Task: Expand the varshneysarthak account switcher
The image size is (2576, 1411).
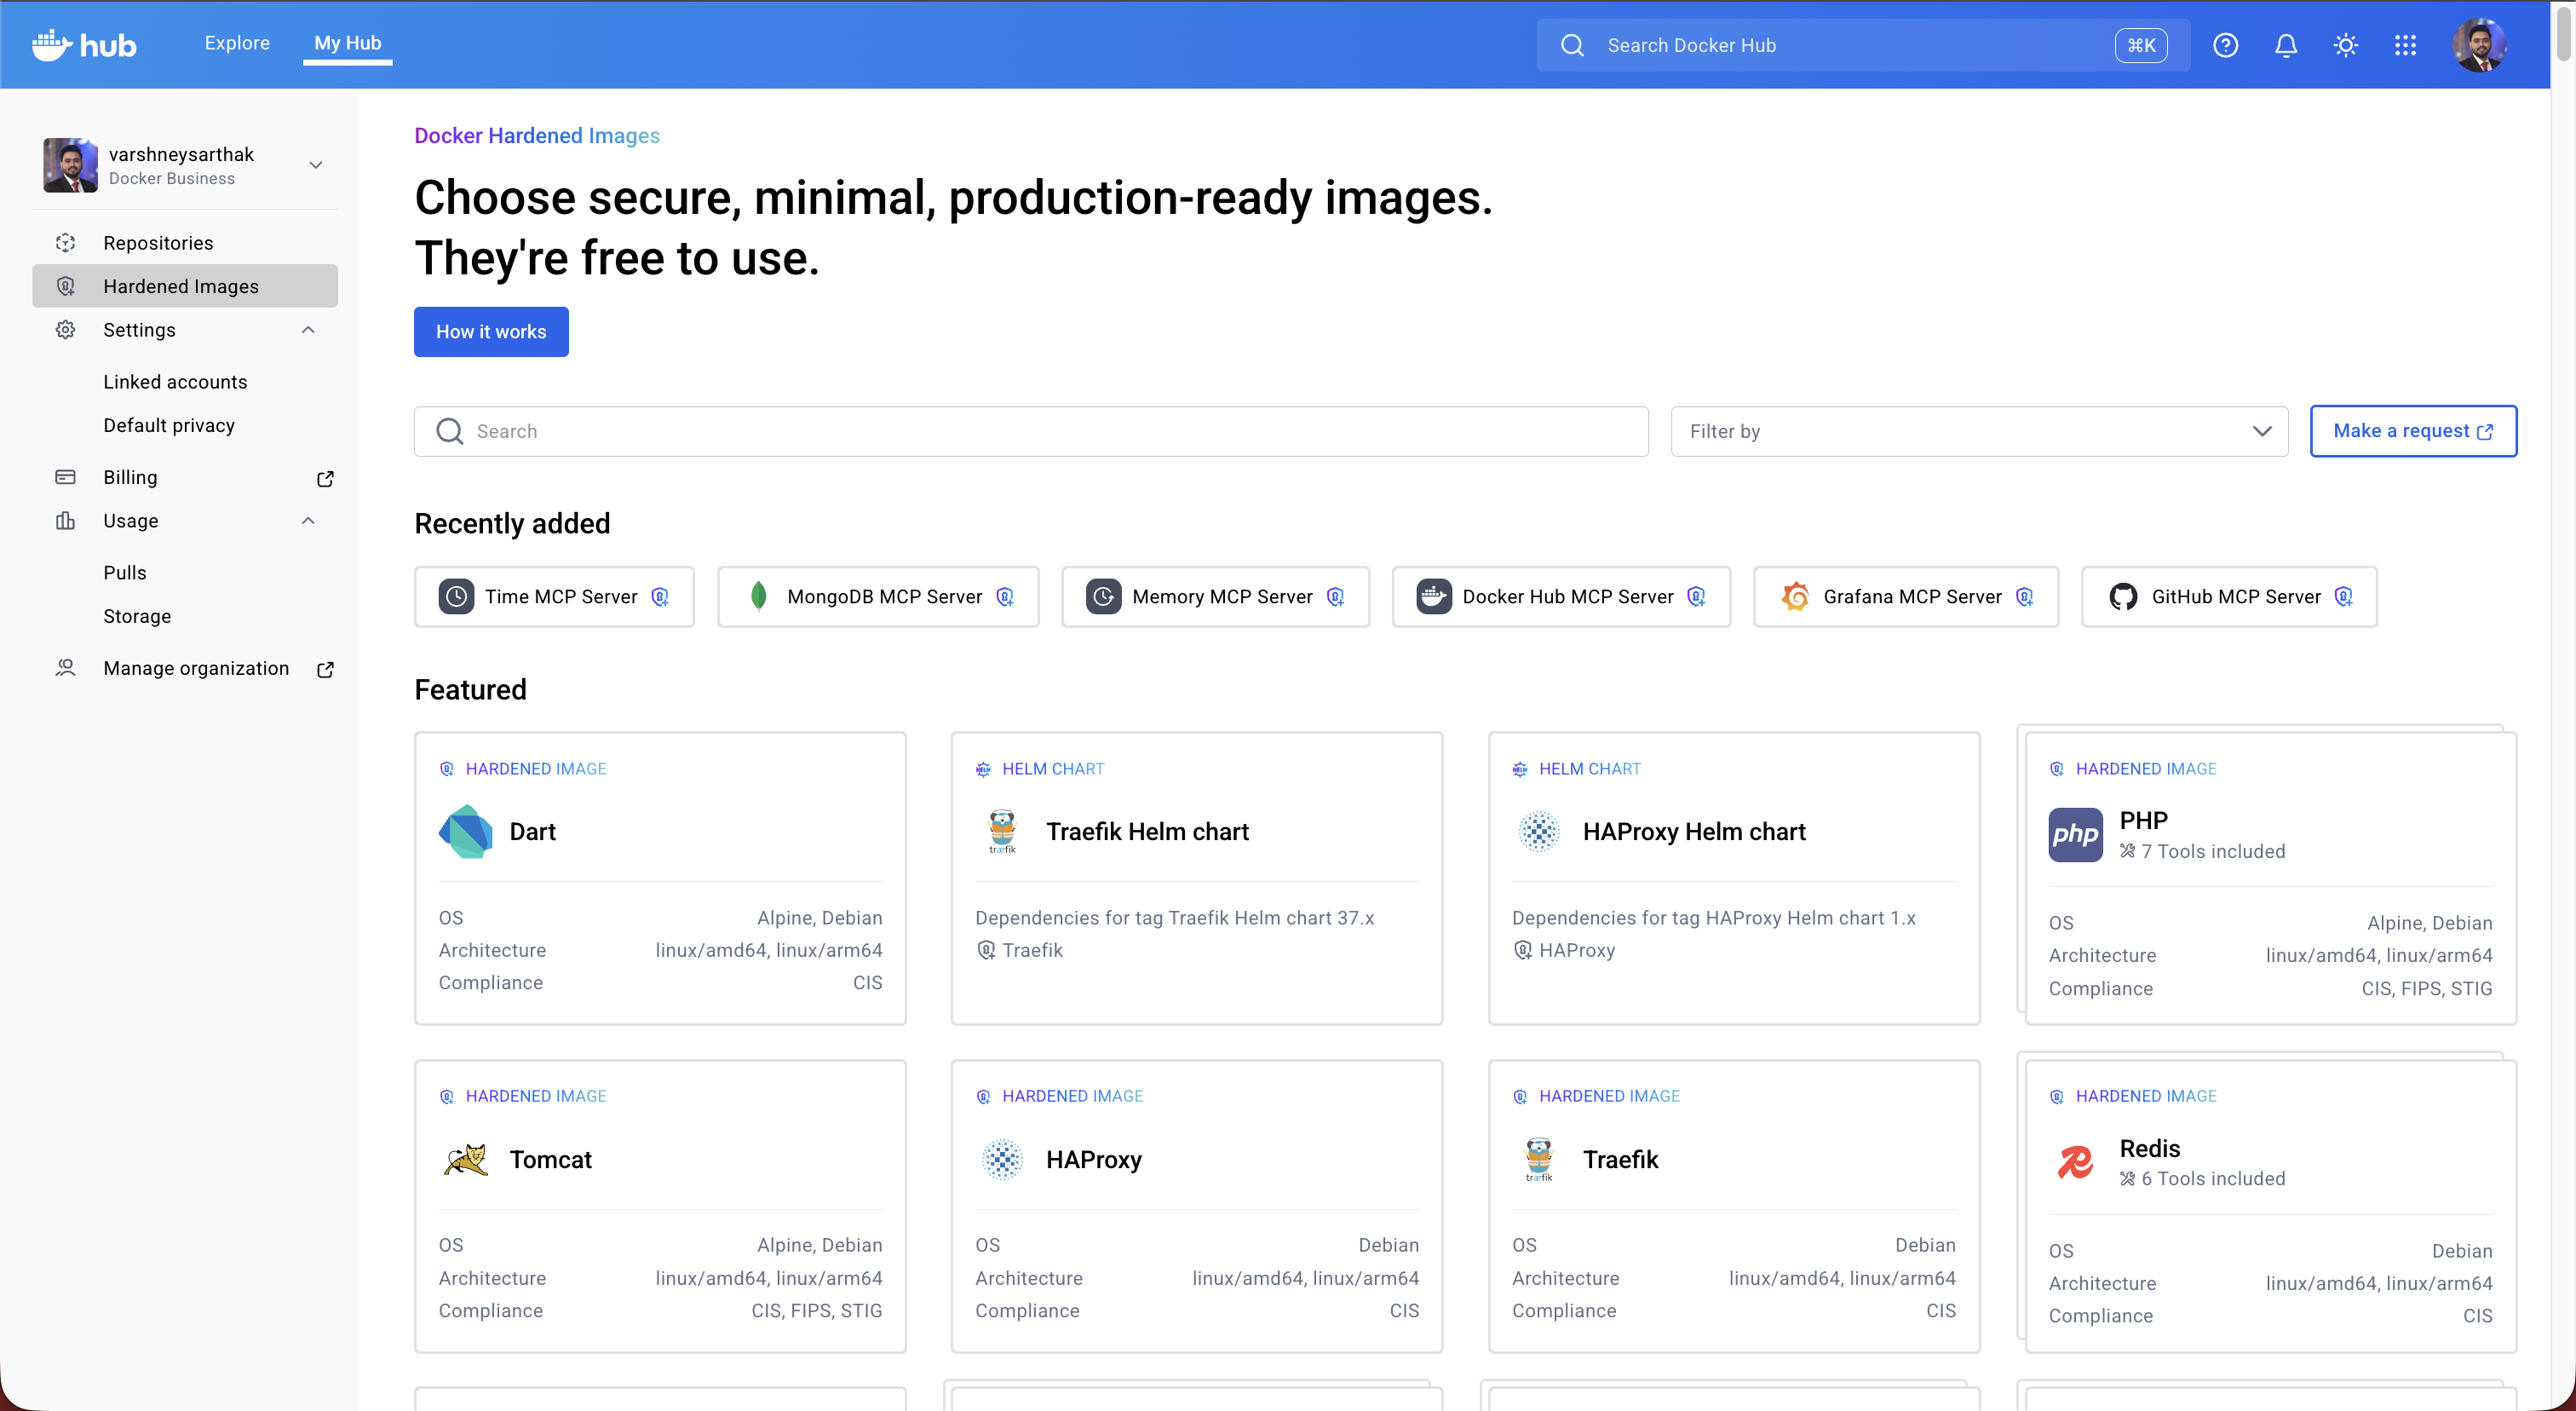Action: [315, 165]
